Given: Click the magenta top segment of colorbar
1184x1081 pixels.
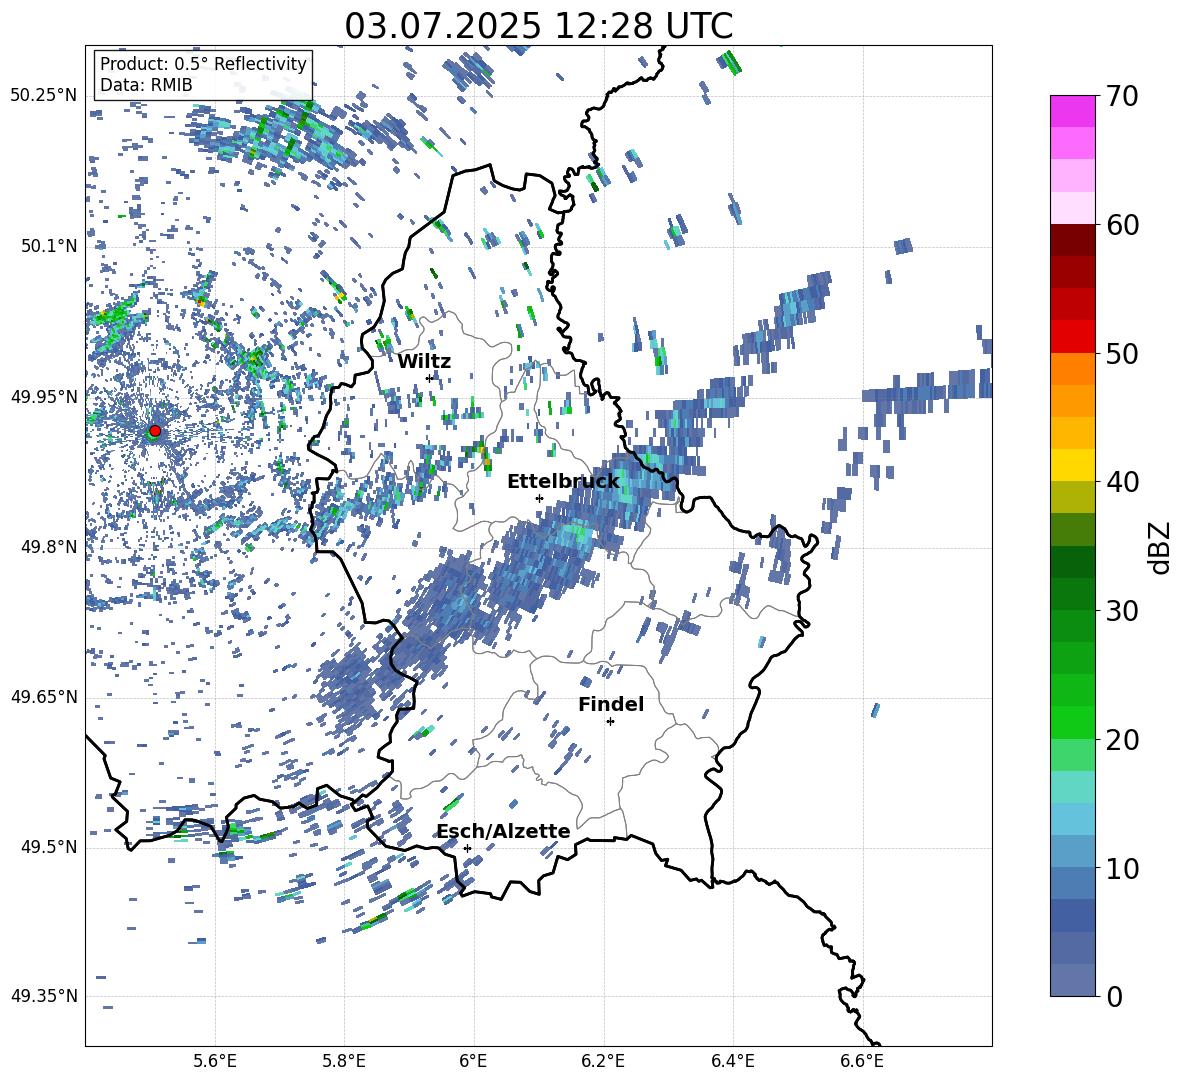Looking at the screenshot, I should (1072, 112).
